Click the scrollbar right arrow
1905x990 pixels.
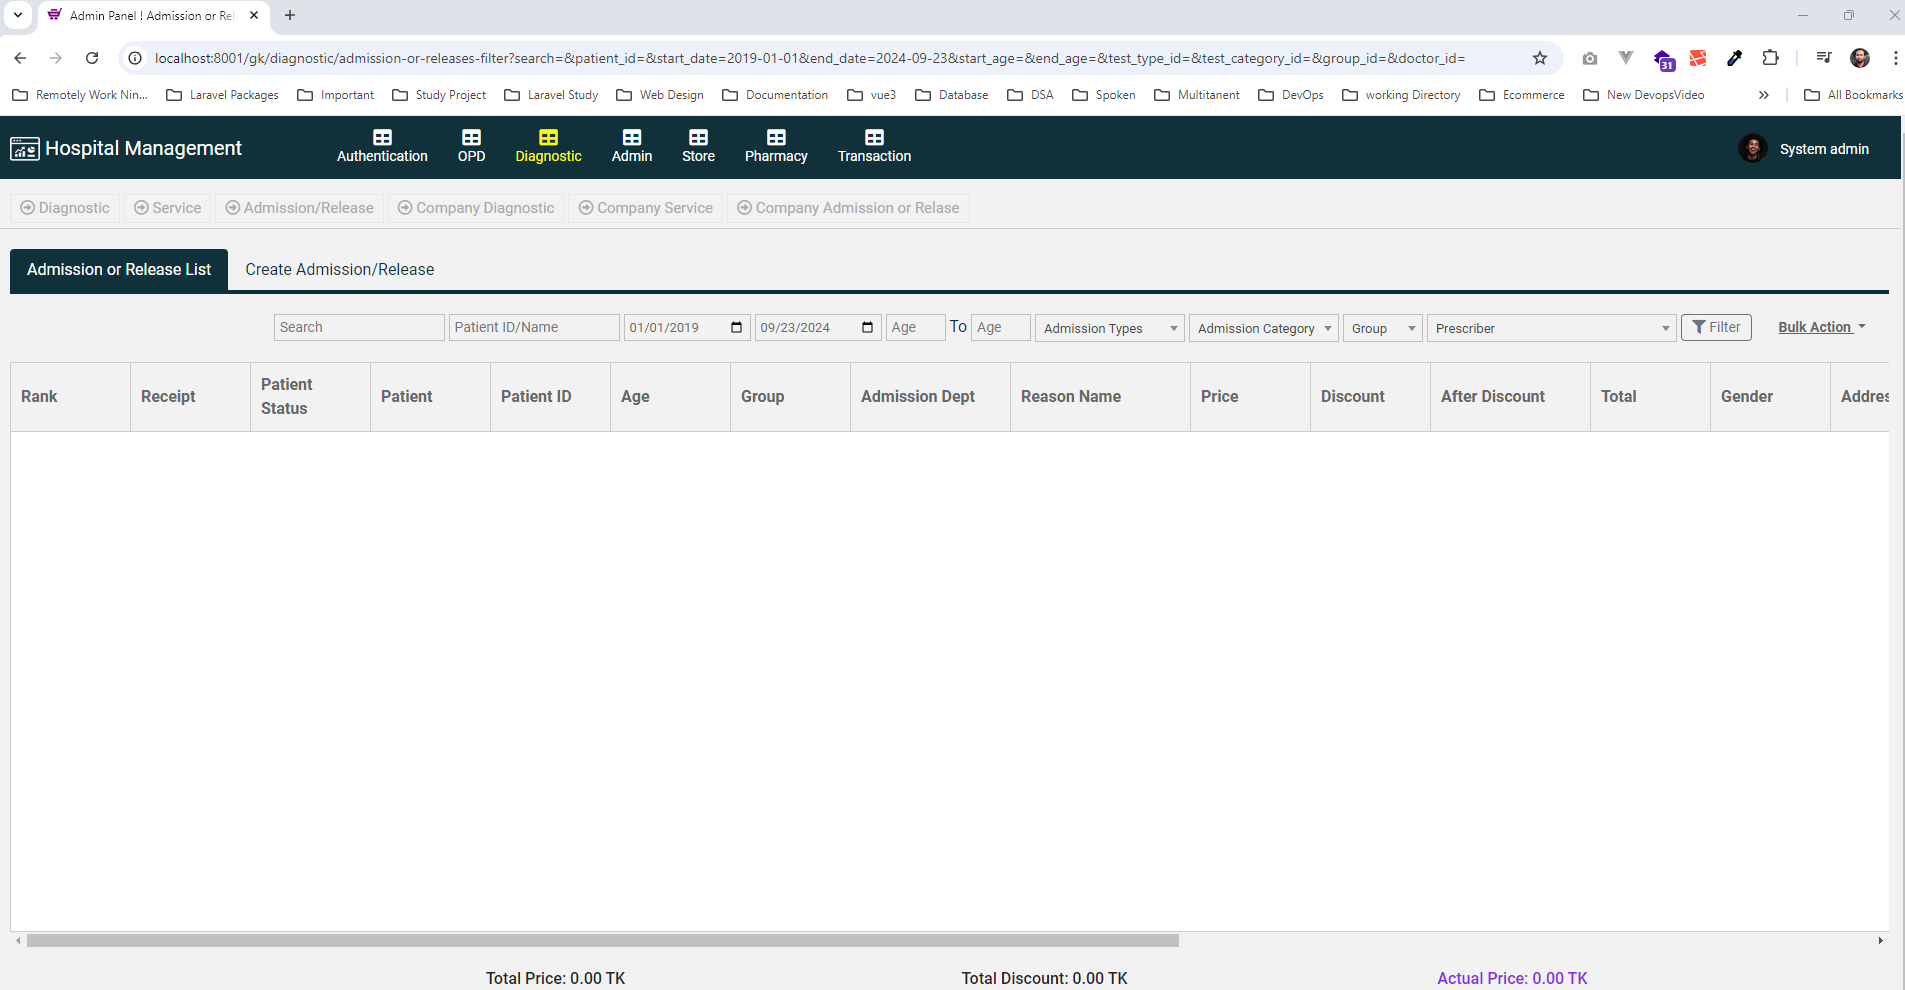pos(1881,940)
